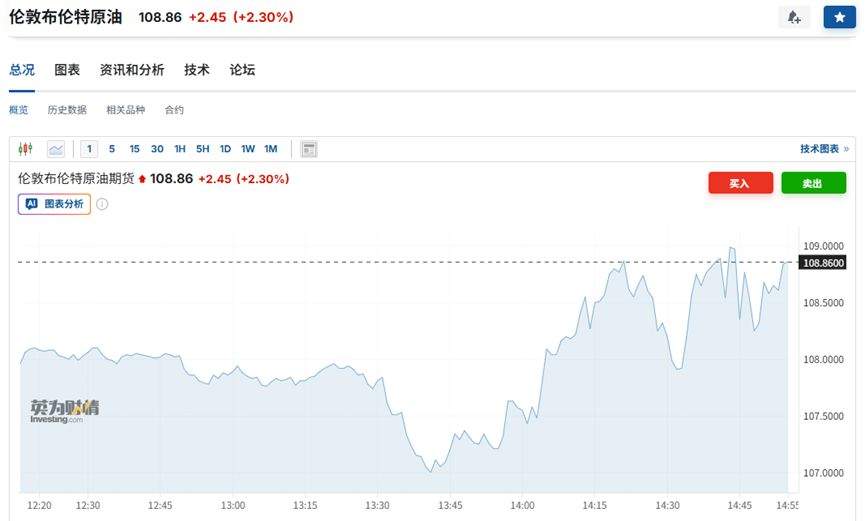Select the 5H timeframe
Screen dimensions: 865x521
pos(202,149)
